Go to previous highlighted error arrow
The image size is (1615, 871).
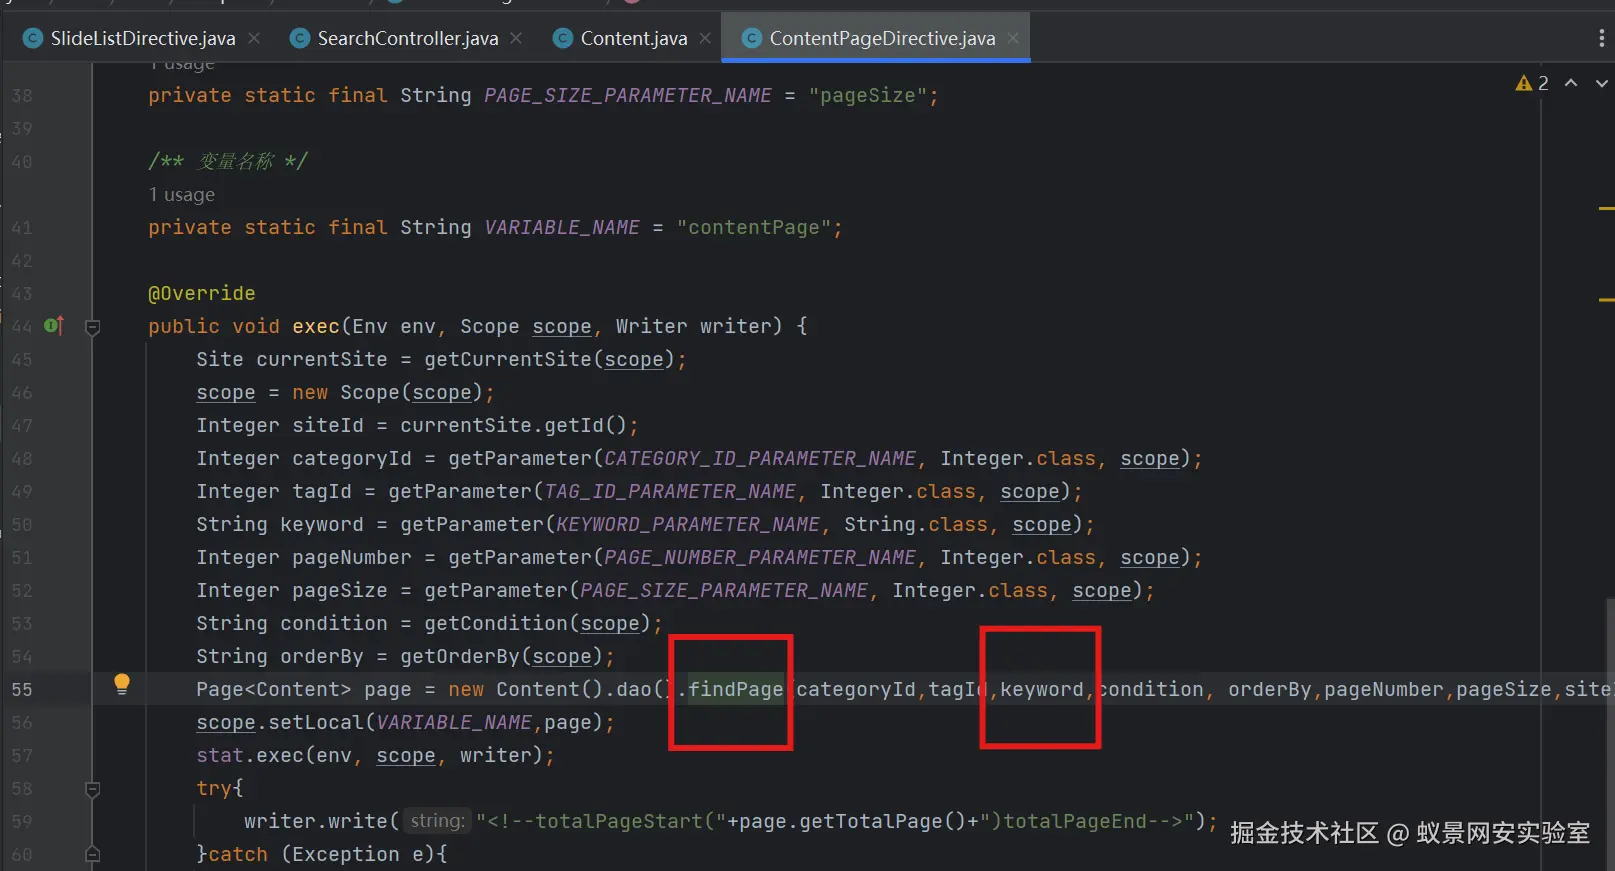[x=1571, y=83]
